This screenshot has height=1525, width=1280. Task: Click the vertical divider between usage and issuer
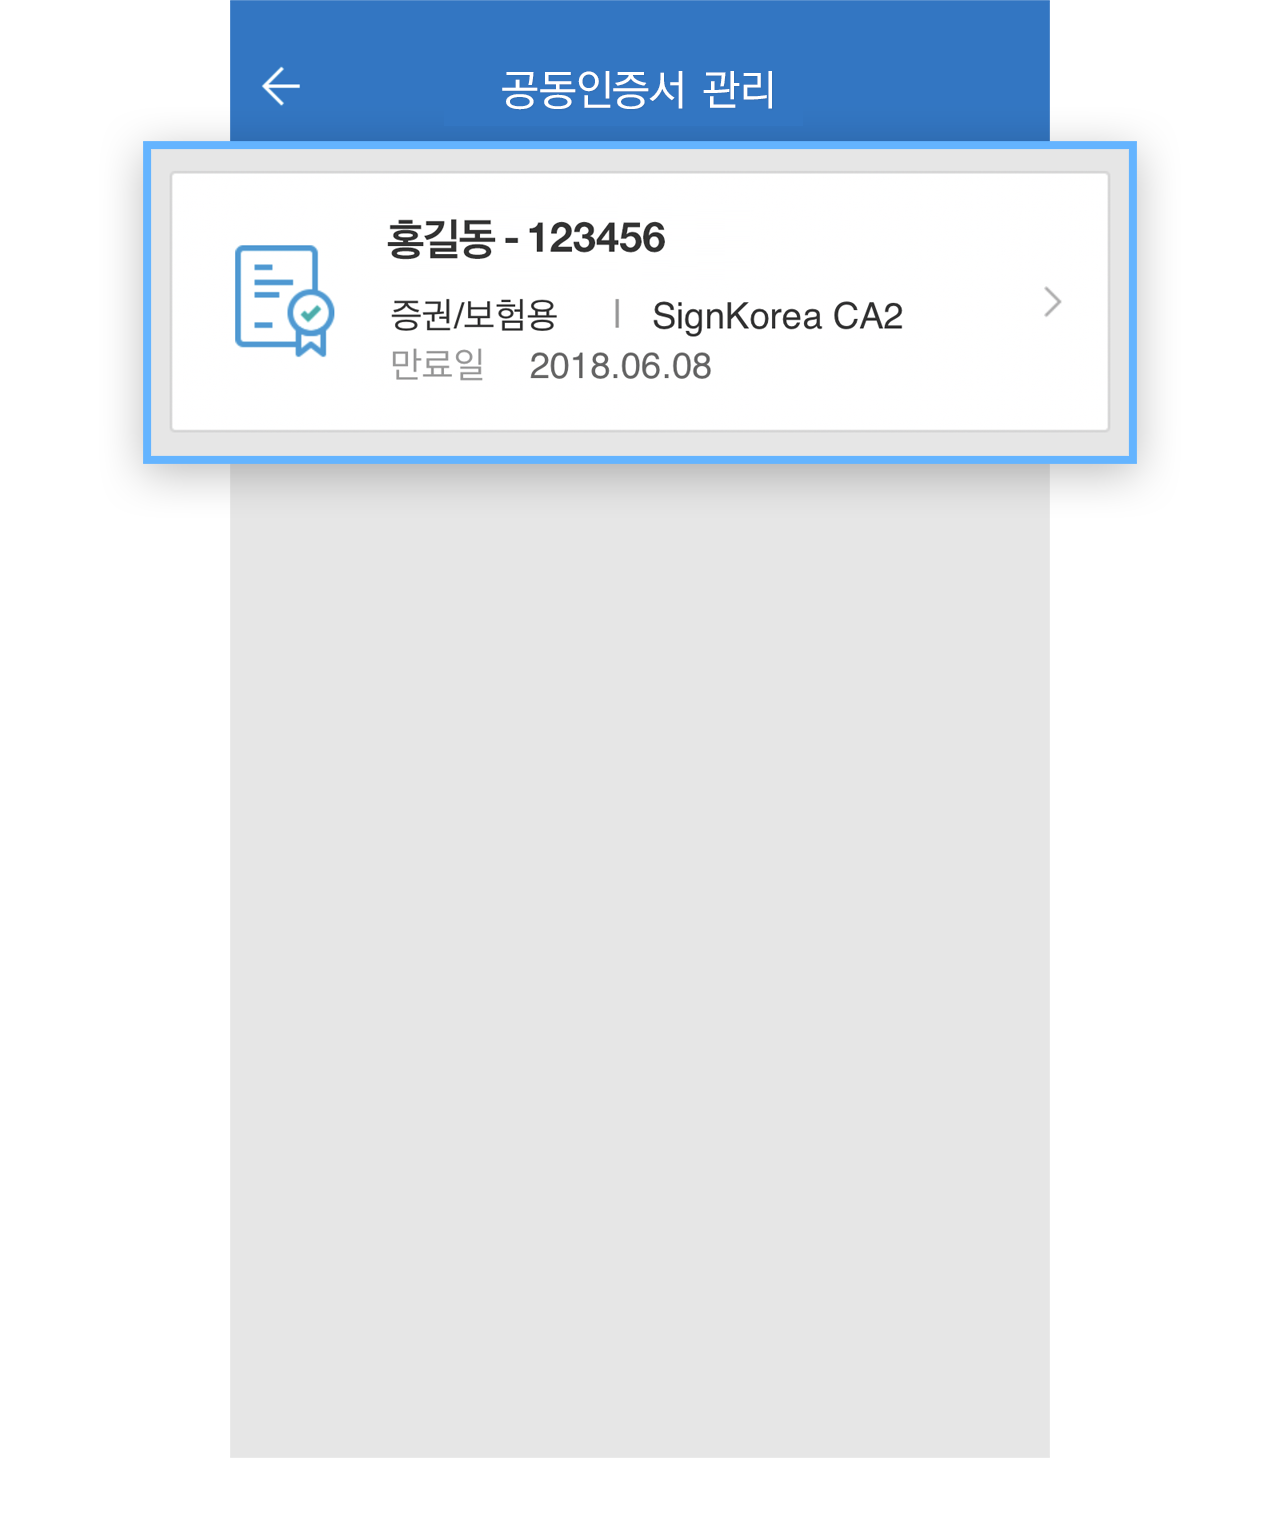pyautogui.click(x=617, y=314)
